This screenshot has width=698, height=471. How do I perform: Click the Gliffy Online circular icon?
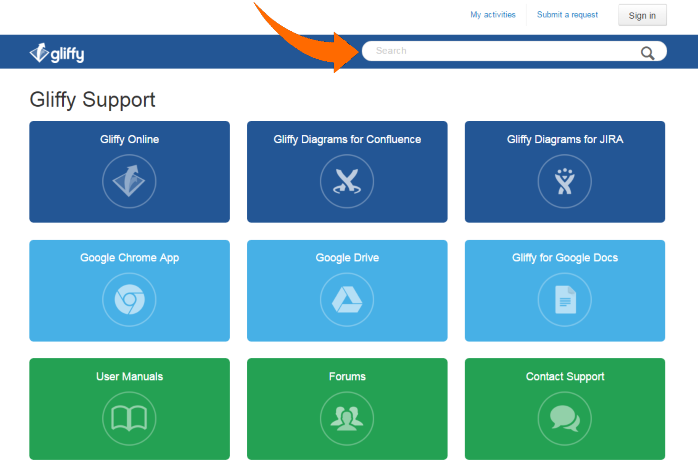(x=129, y=181)
